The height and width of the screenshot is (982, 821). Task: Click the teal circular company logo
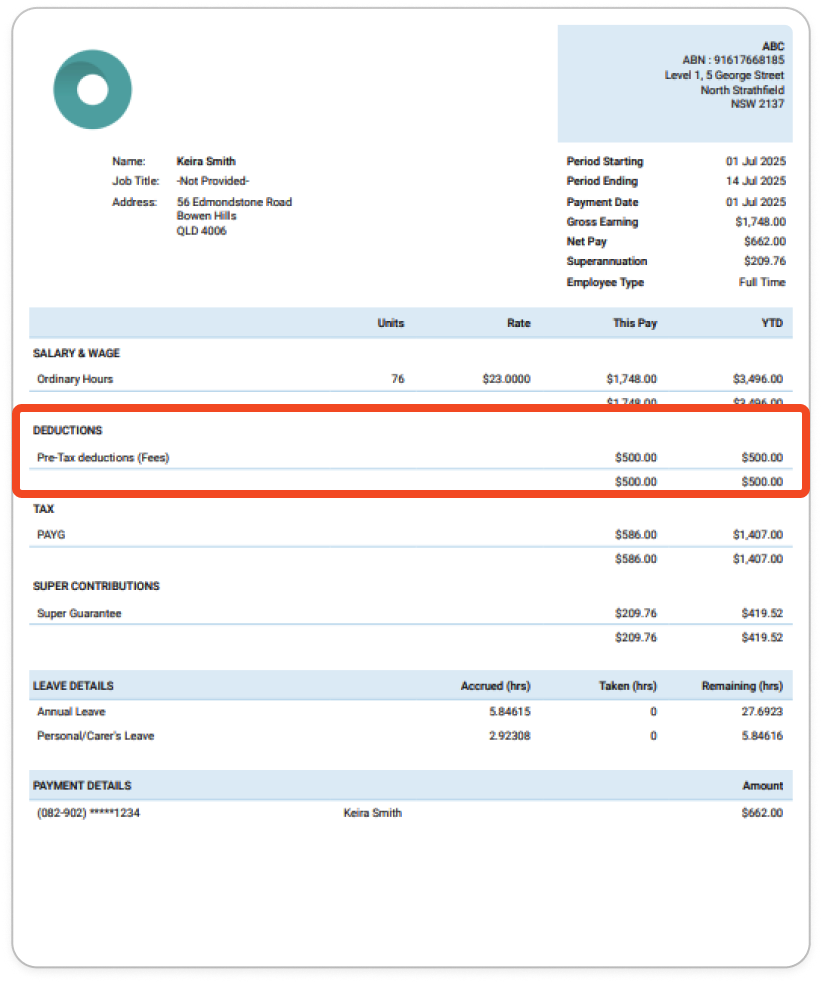click(x=93, y=89)
